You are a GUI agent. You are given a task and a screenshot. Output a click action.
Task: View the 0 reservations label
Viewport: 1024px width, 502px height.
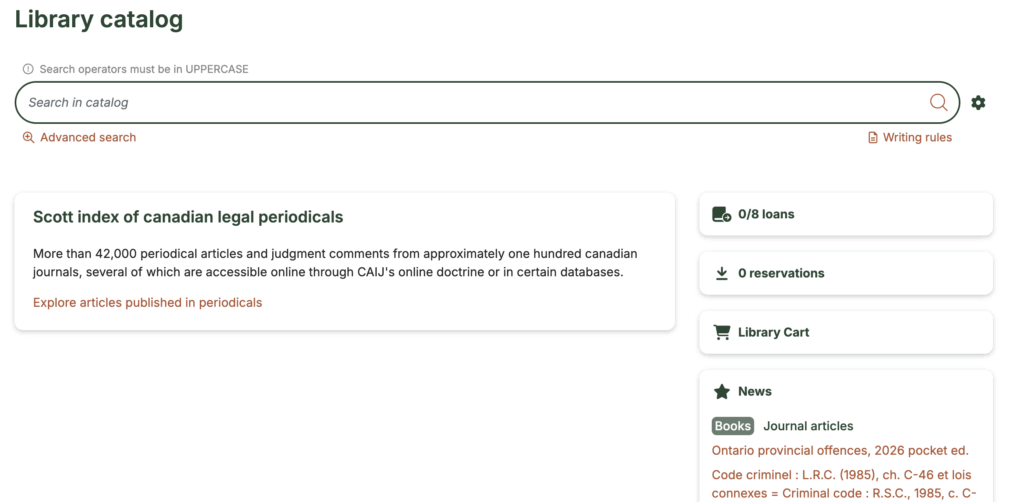pos(781,273)
